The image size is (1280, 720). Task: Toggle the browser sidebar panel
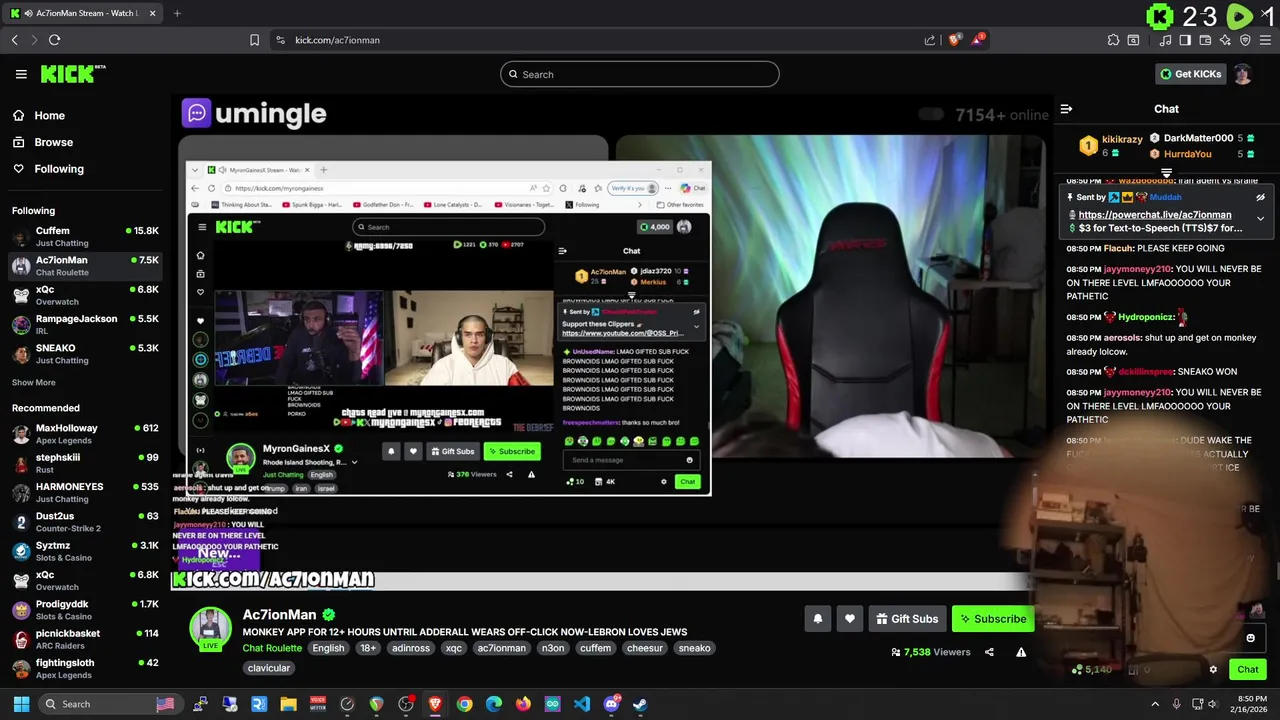click(1185, 40)
